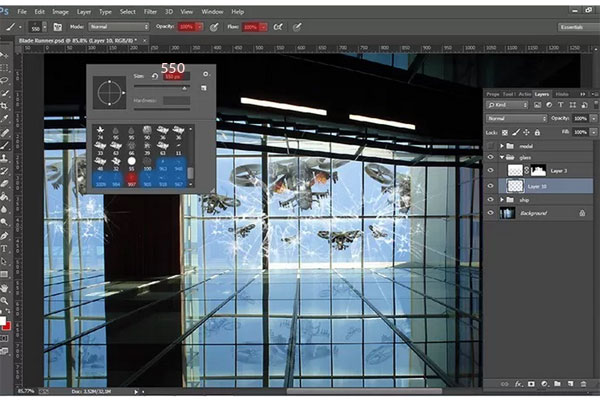Open the Window menu
The image size is (600, 403).
point(212,12)
